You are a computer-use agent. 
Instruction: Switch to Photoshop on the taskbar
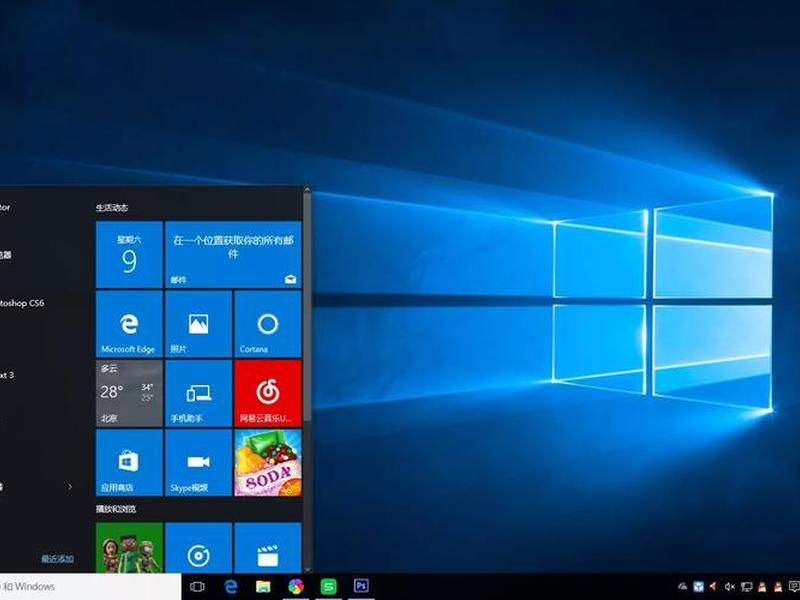[x=361, y=586]
